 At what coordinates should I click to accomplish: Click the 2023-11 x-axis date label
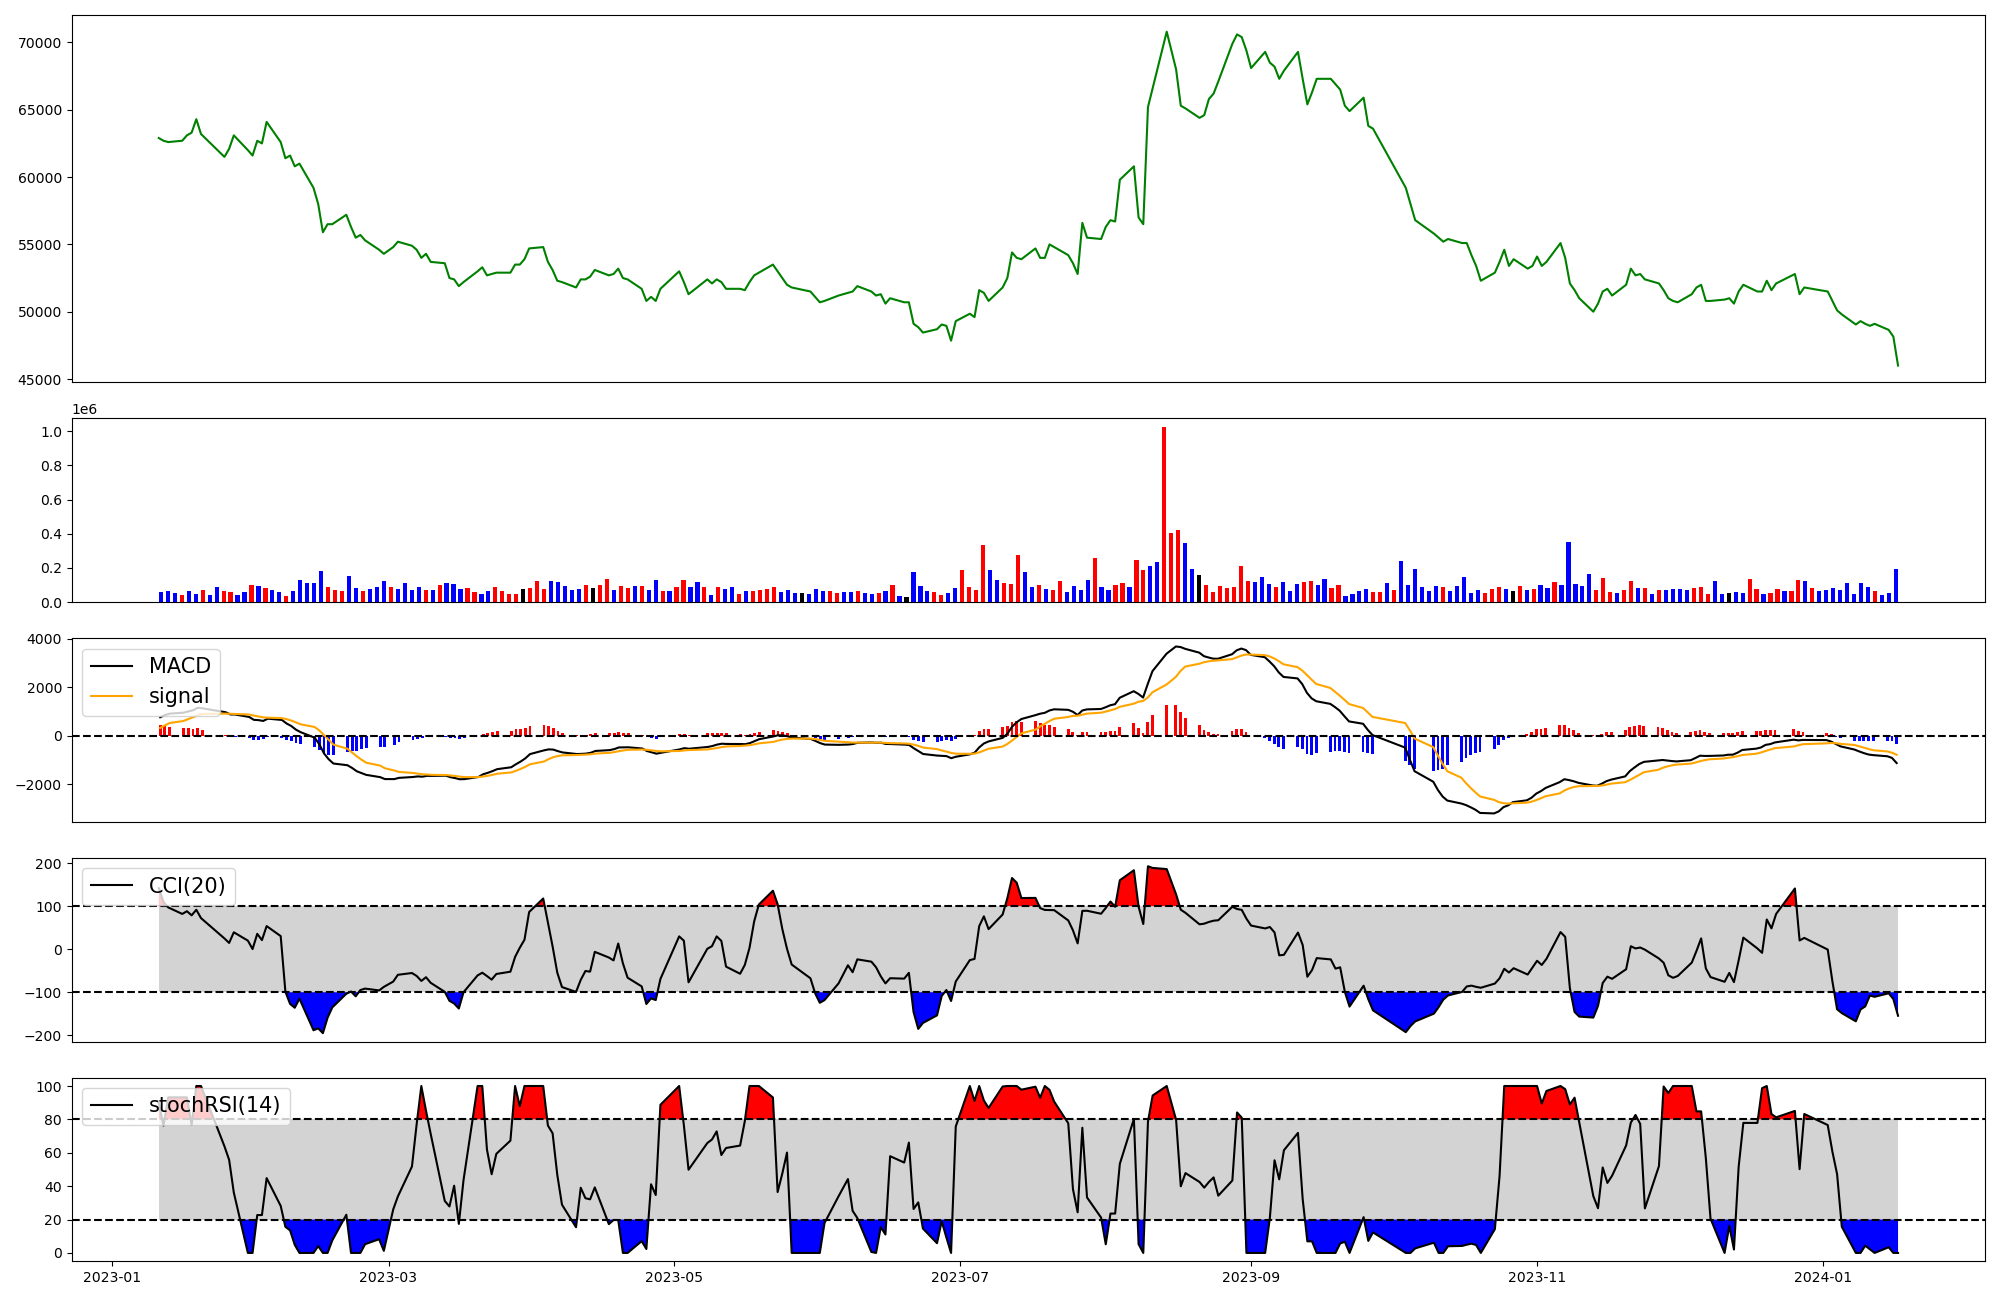pos(1537,1277)
